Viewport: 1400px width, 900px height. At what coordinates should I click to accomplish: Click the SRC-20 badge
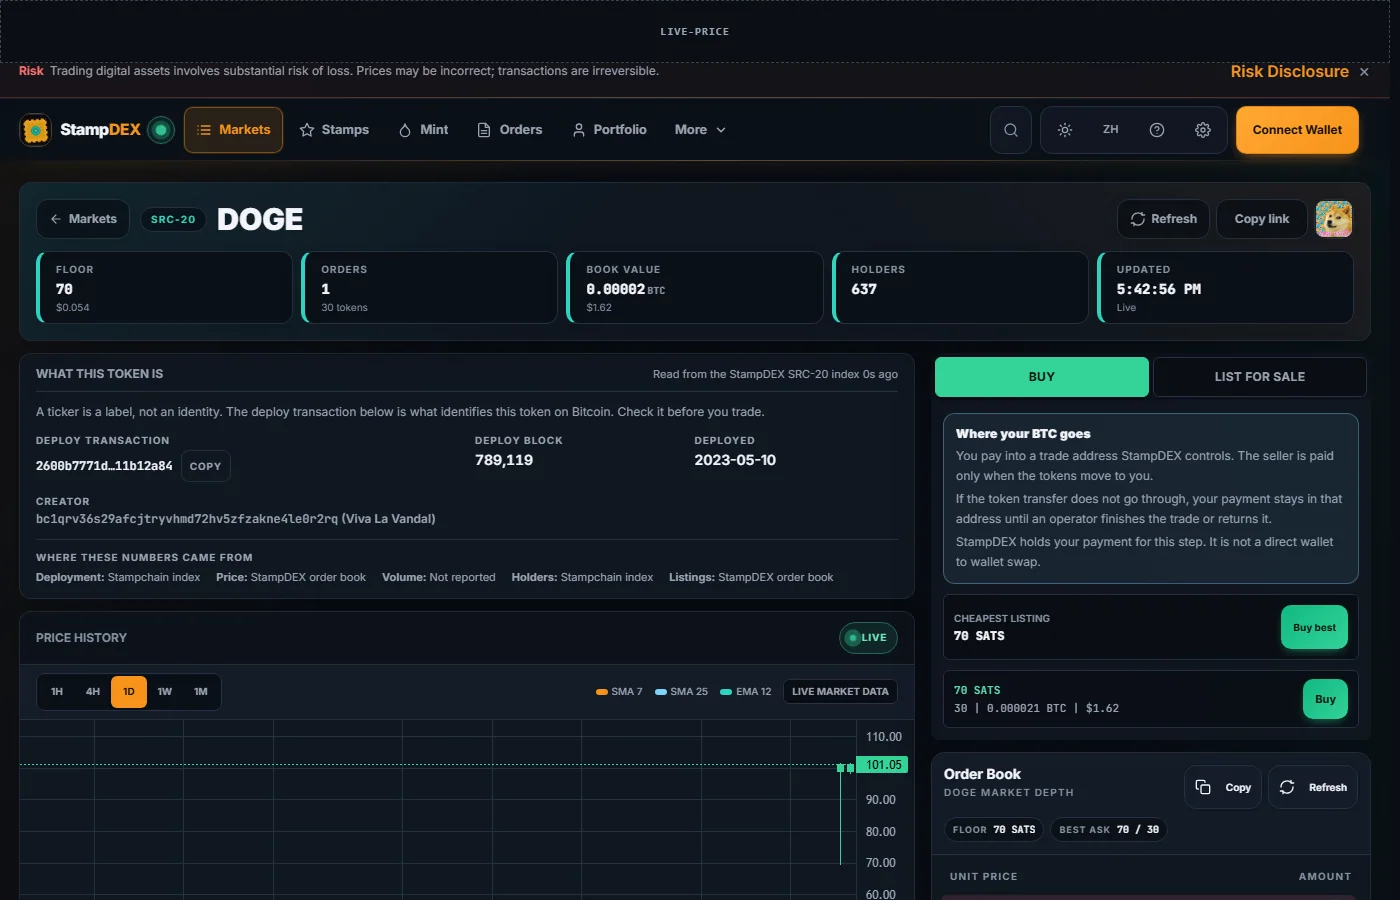pos(173,219)
